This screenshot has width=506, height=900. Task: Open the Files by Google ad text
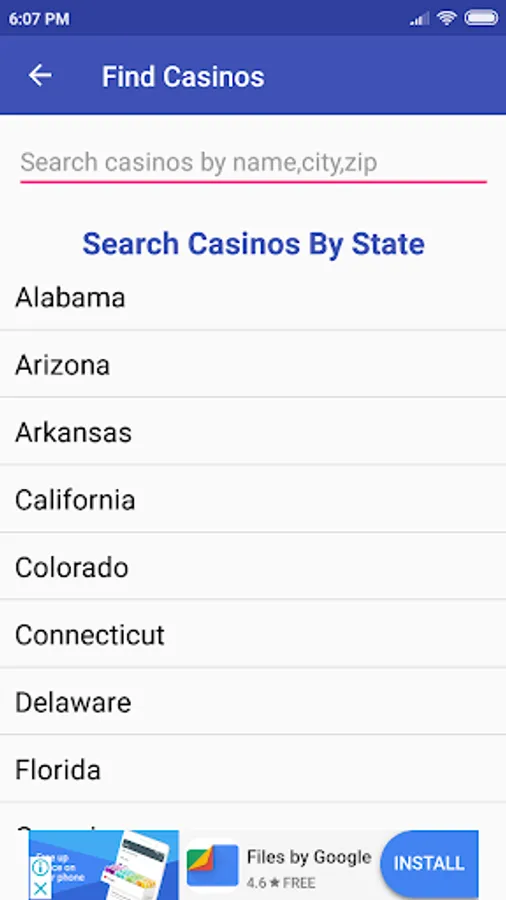pos(309,857)
